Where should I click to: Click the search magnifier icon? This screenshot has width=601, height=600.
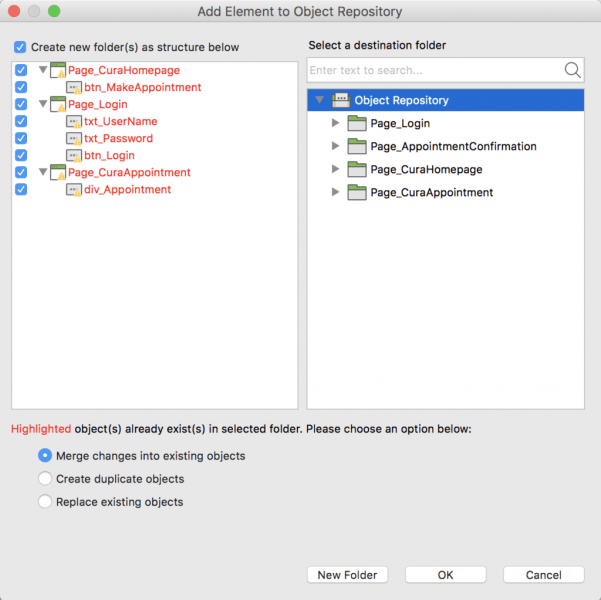(x=573, y=70)
